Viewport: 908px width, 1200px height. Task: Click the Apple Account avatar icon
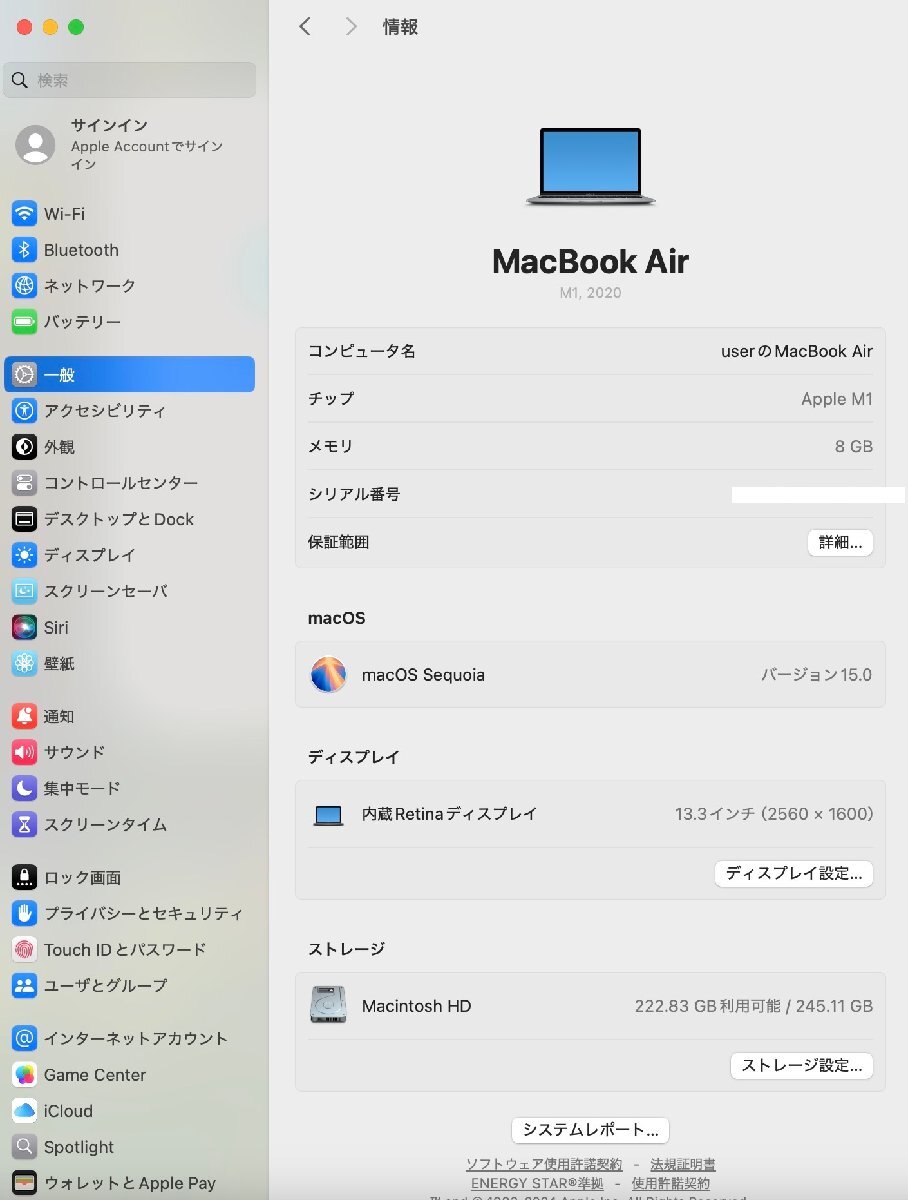[35, 145]
